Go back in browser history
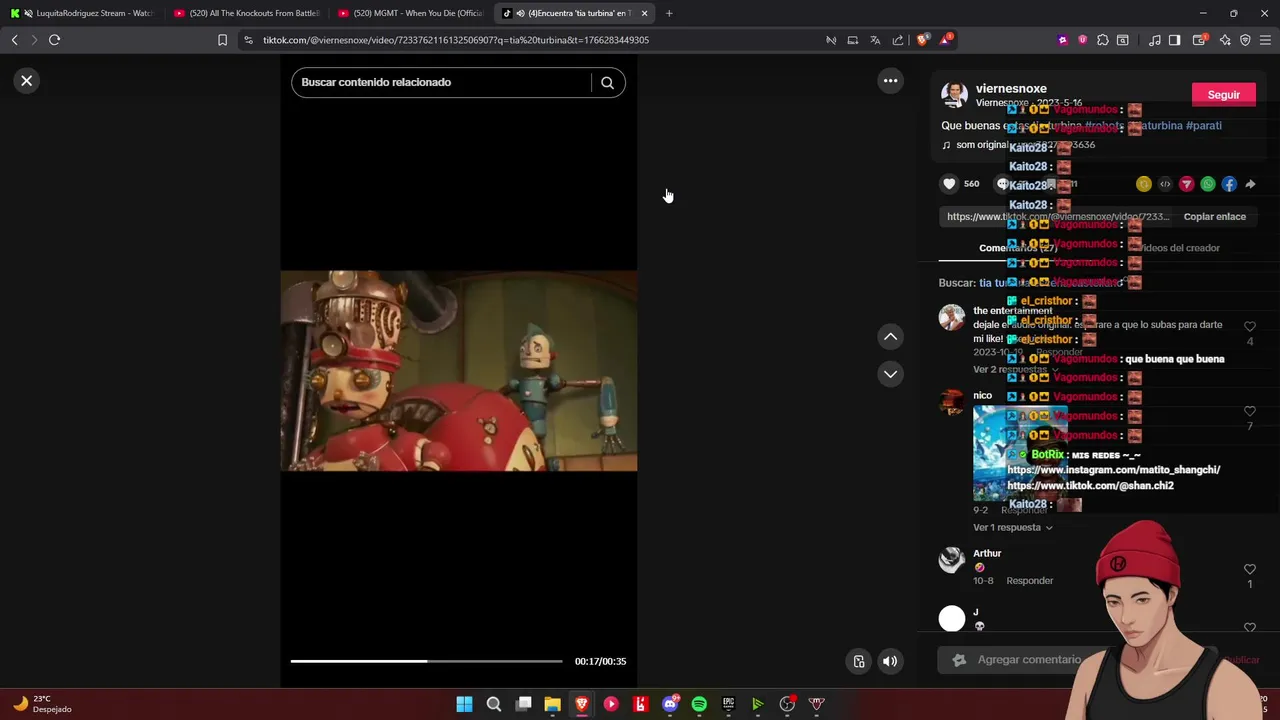 14,40
